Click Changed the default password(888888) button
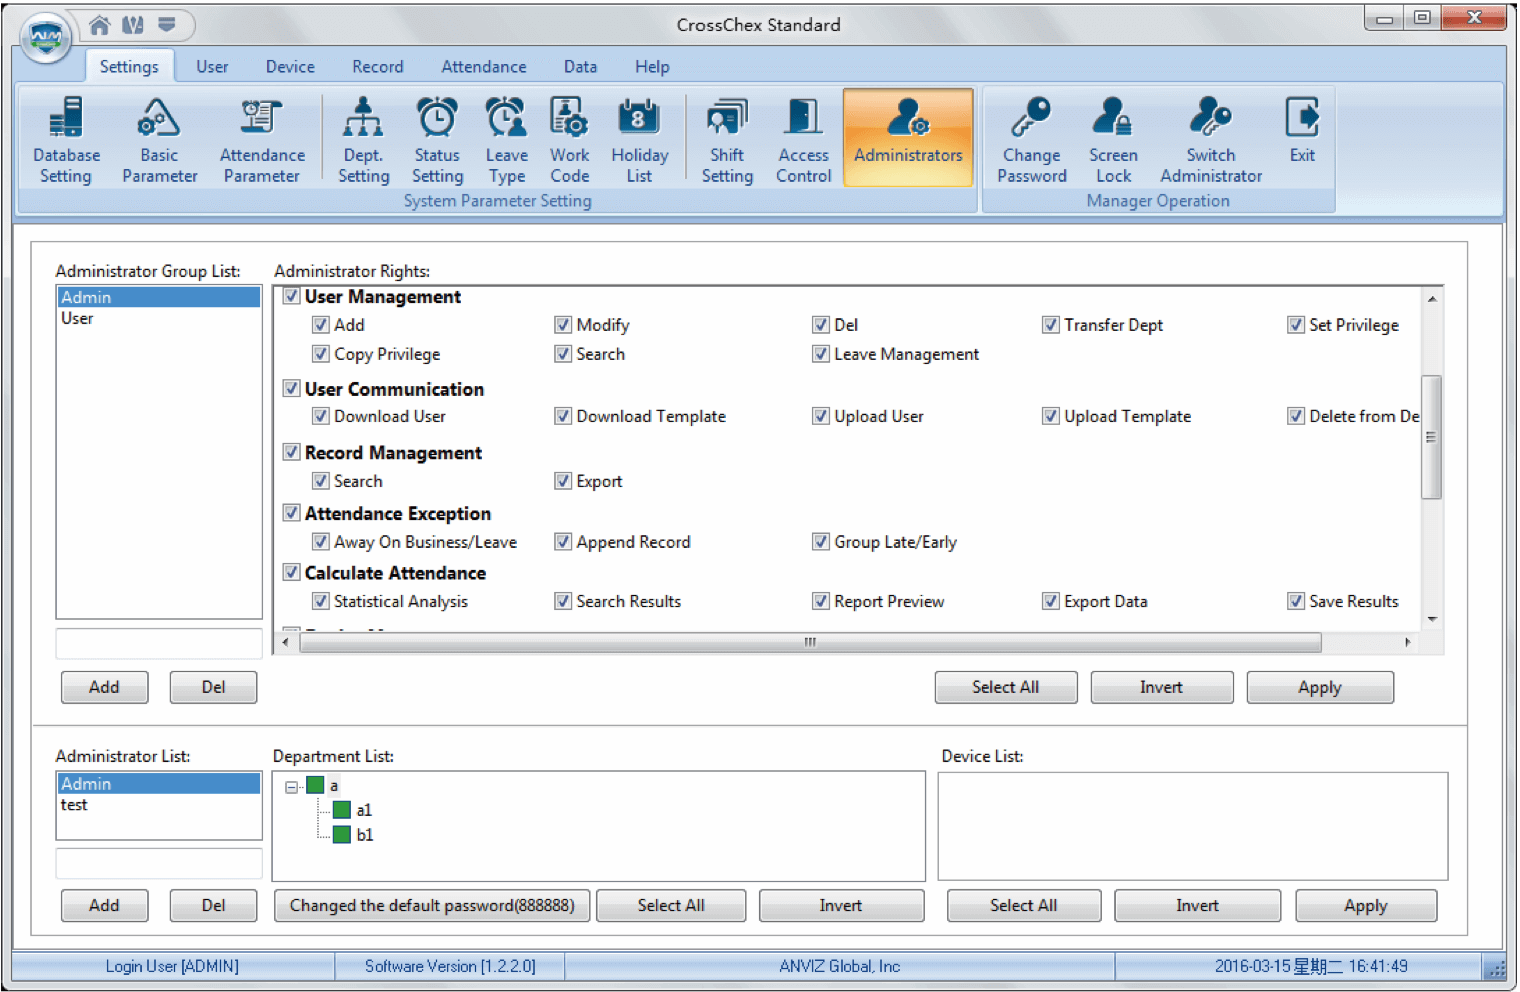Viewport: 1520px width, 992px height. pos(432,905)
